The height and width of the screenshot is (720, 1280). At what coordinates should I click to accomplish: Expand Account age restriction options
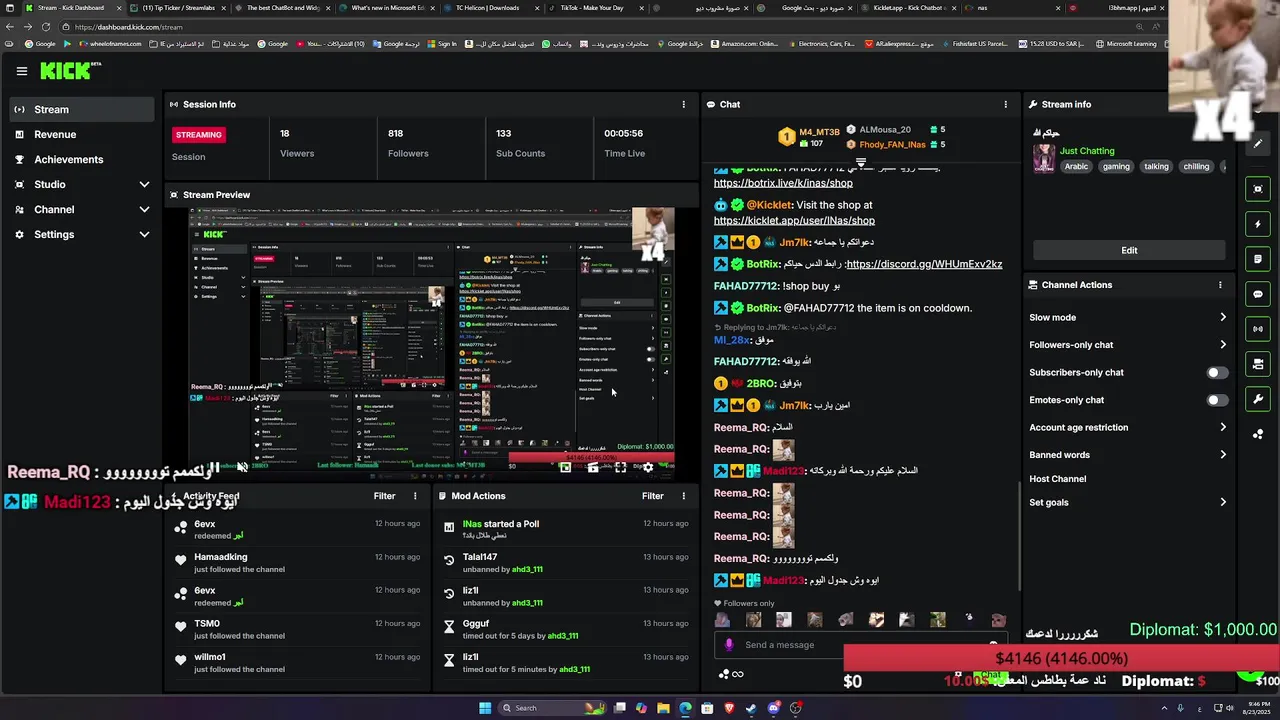pyautogui.click(x=1128, y=427)
